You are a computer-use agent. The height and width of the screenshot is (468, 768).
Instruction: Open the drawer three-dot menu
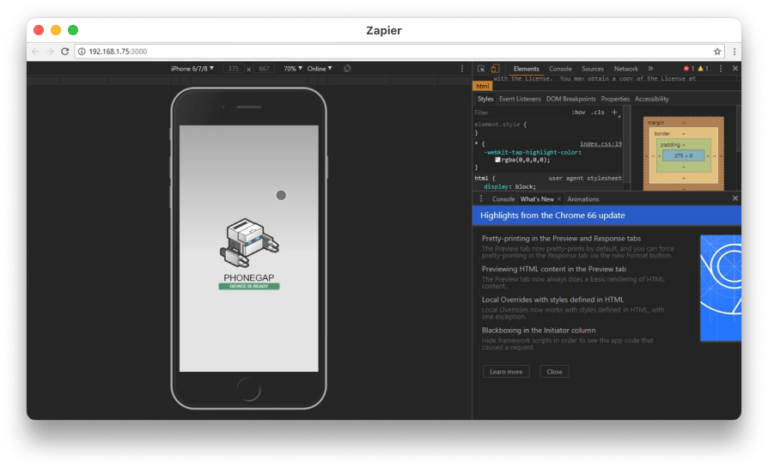[x=481, y=198]
